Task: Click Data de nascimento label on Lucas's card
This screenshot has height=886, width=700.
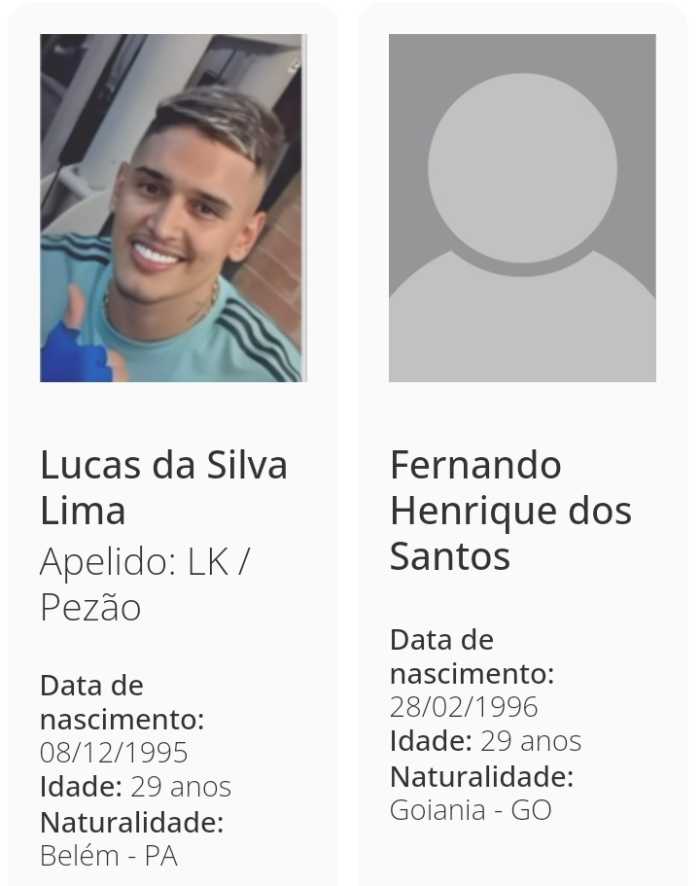Action: click(121, 702)
